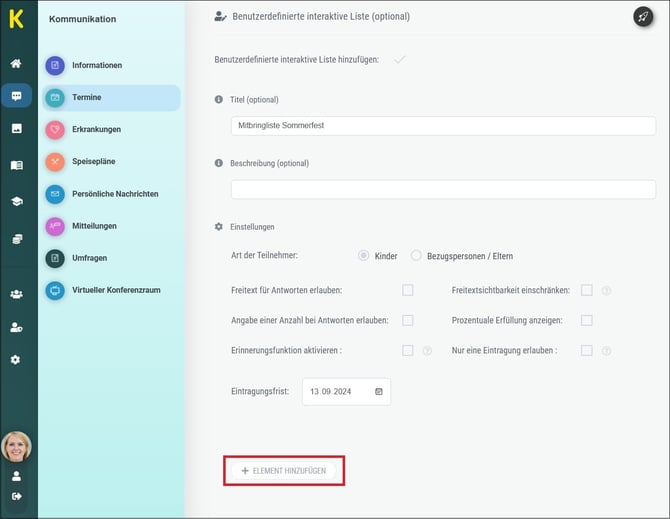Click the Einstellungen gear icon

click(x=219, y=227)
